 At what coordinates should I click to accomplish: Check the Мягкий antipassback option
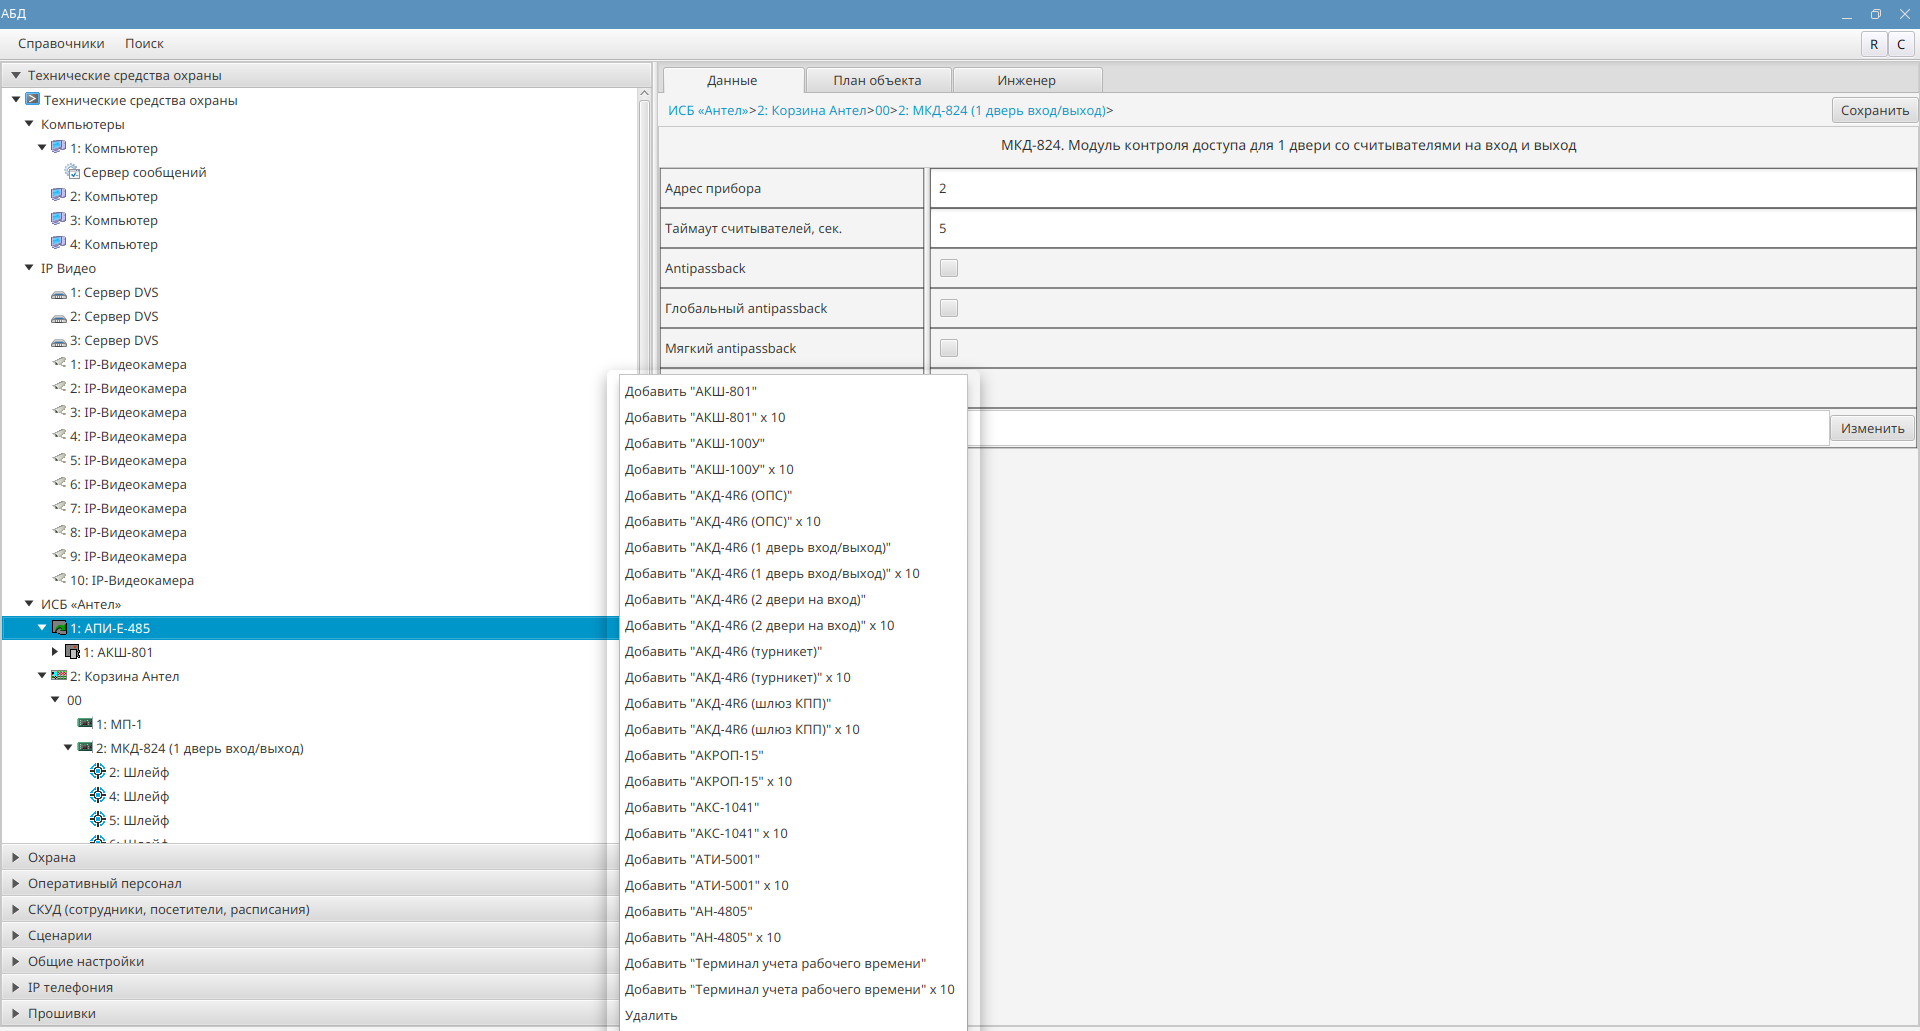point(949,348)
